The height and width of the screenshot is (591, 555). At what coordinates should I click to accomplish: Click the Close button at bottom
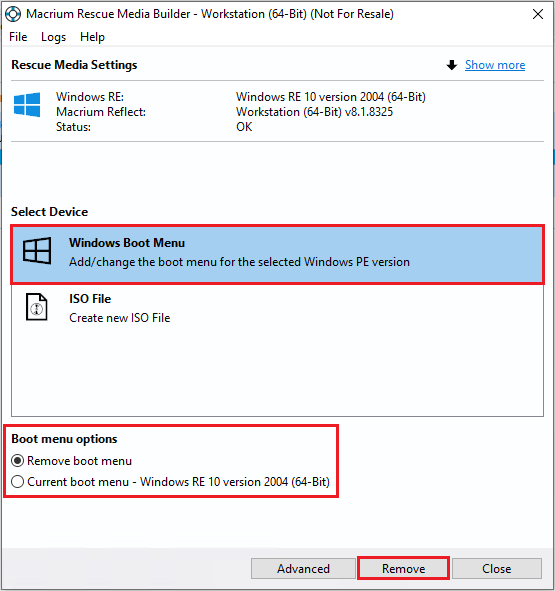pyautogui.click(x=497, y=568)
